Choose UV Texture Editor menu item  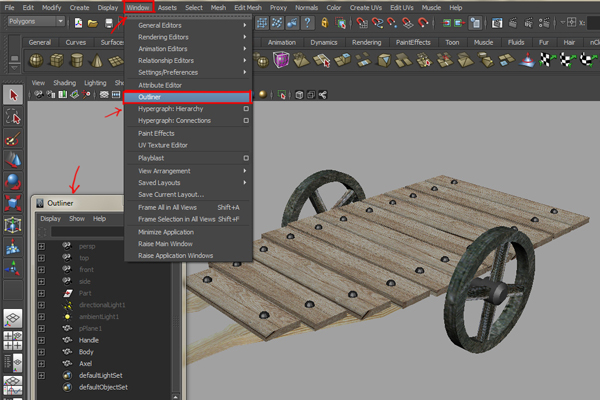click(188, 145)
